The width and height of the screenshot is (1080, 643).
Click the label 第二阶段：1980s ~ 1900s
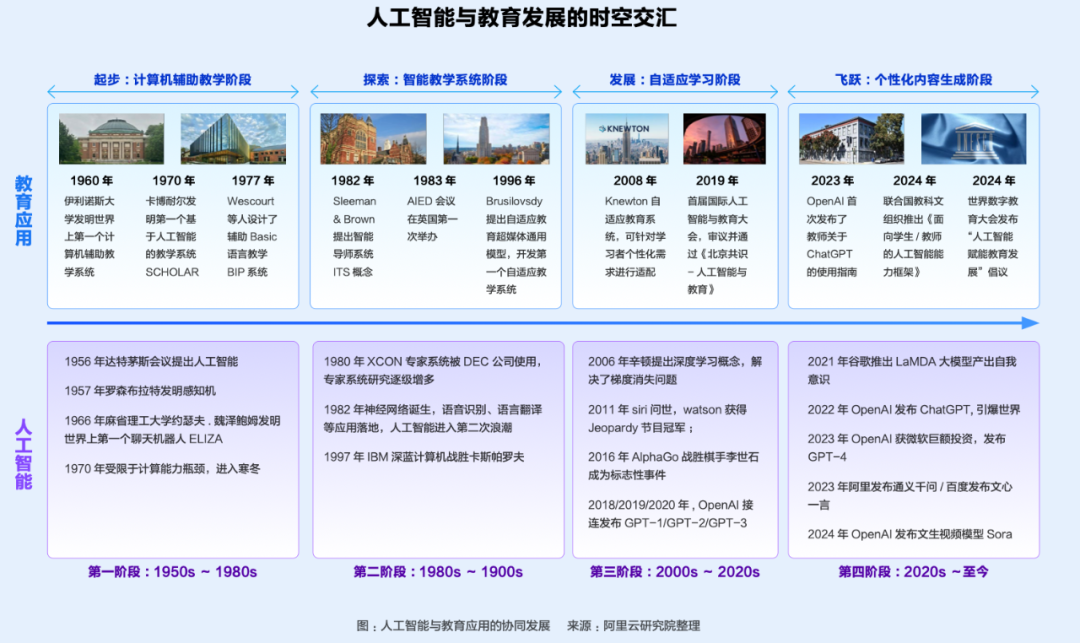[x=438, y=572]
